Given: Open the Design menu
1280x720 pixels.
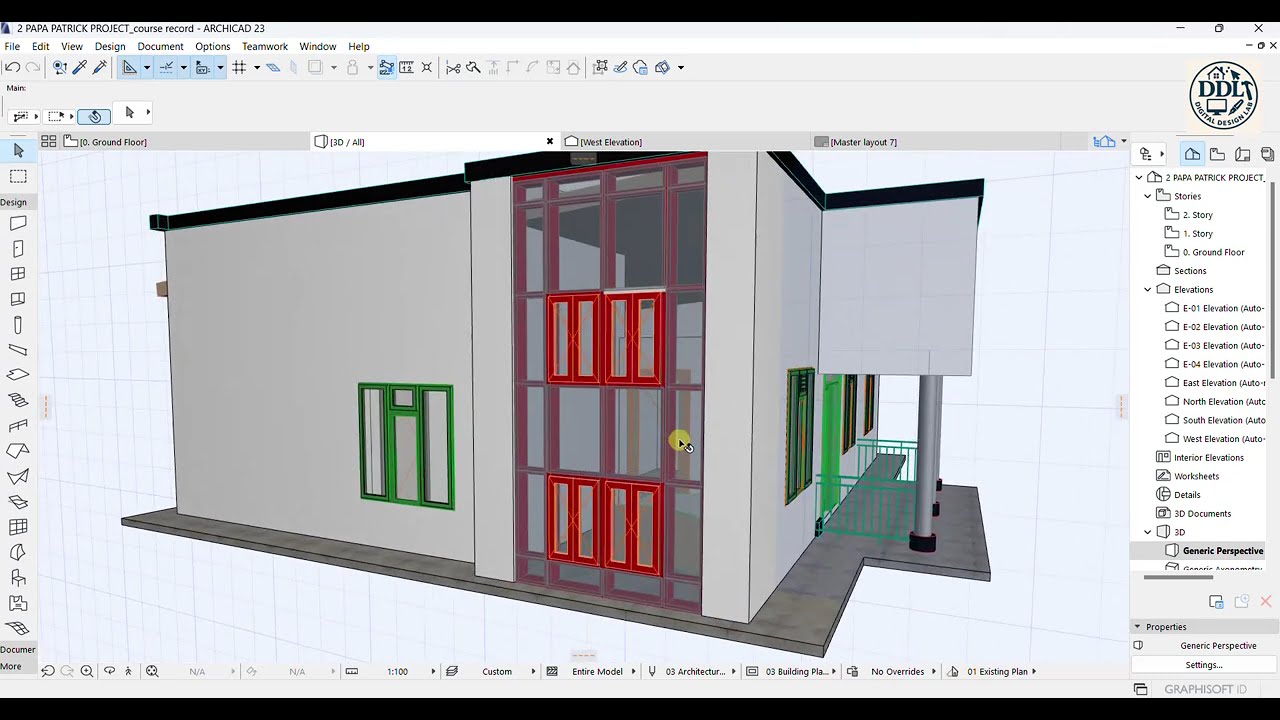Looking at the screenshot, I should (x=110, y=46).
